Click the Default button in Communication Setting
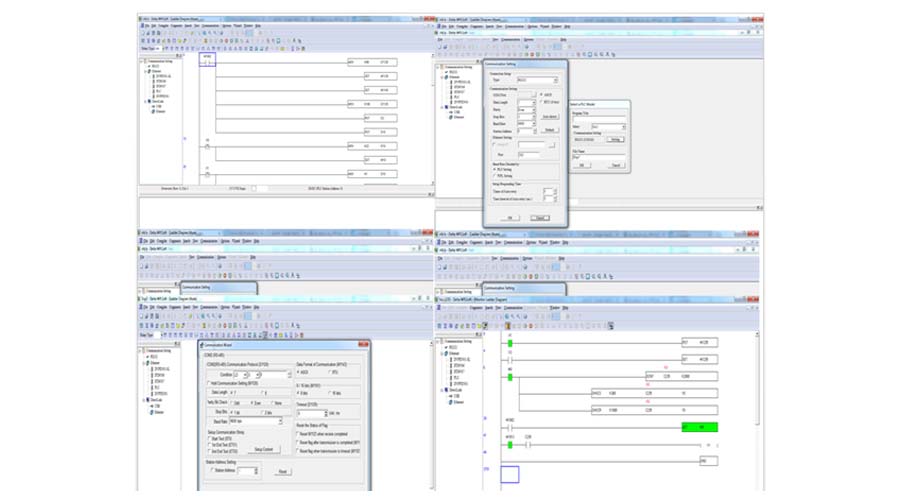900x500 pixels. (550, 130)
